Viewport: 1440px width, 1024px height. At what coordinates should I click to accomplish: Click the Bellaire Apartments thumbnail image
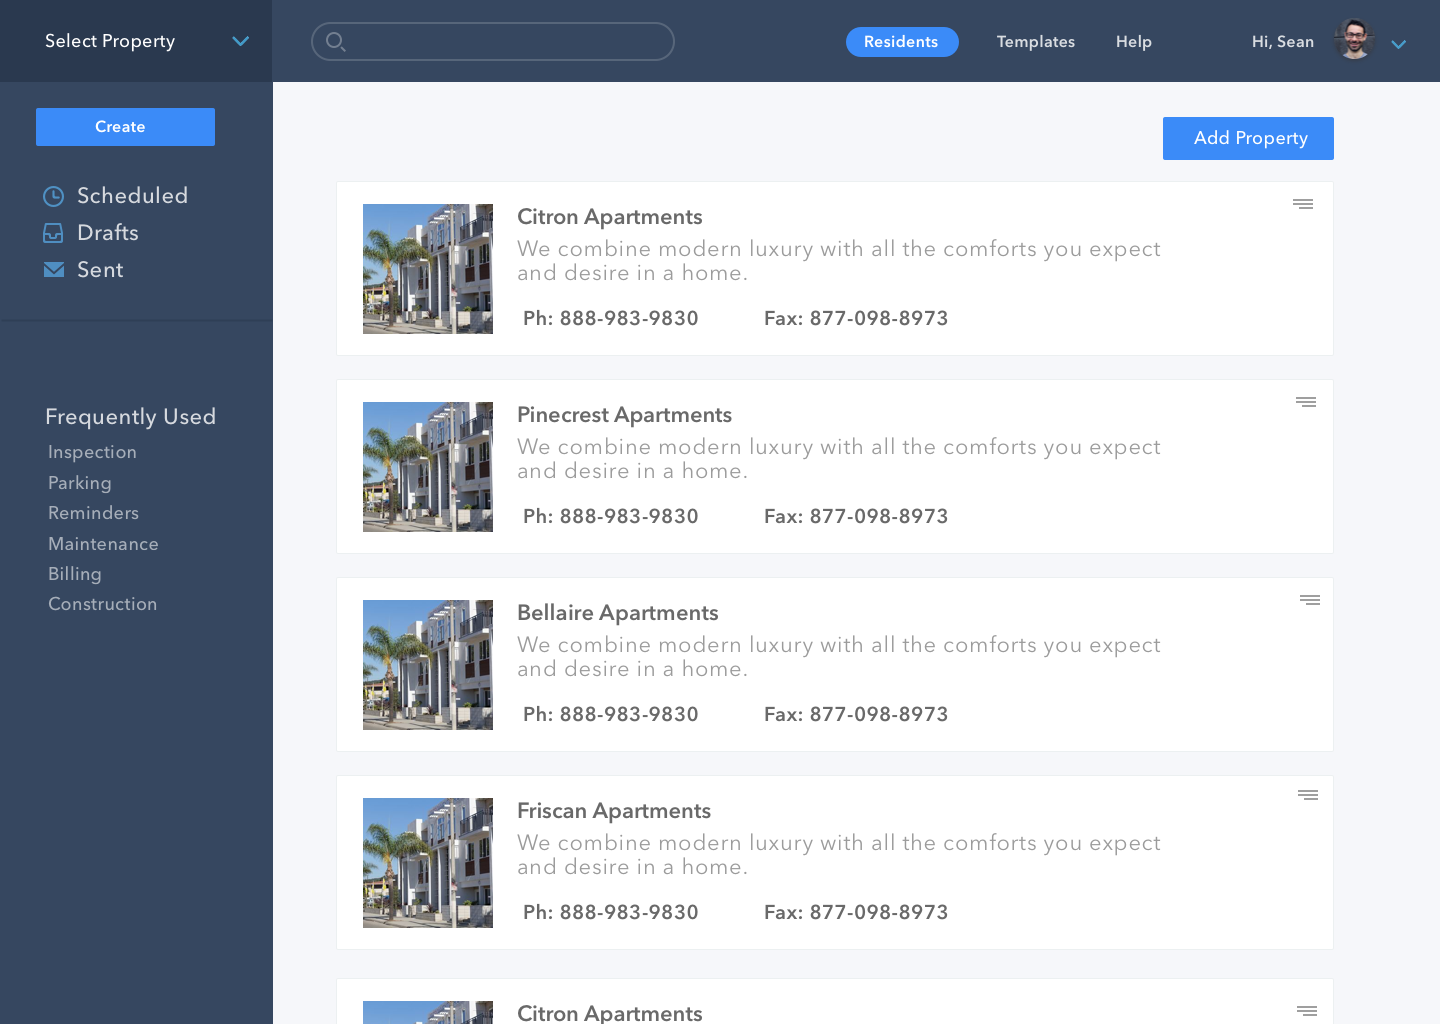(x=428, y=665)
